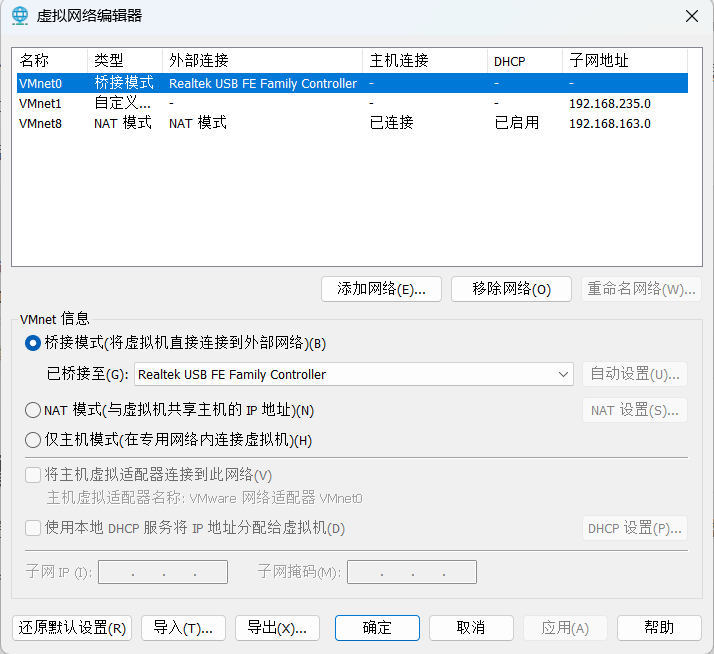
Task: Click the 应用(A) button
Action: [565, 628]
